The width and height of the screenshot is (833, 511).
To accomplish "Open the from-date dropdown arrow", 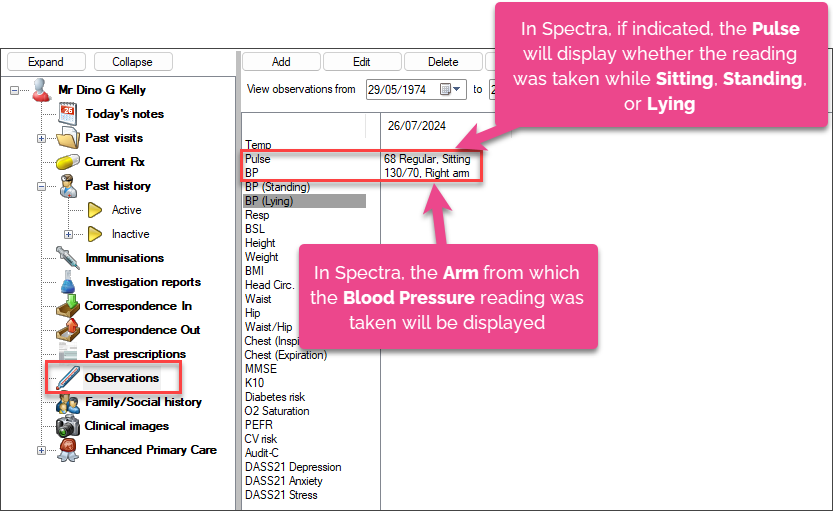I will pos(457,89).
